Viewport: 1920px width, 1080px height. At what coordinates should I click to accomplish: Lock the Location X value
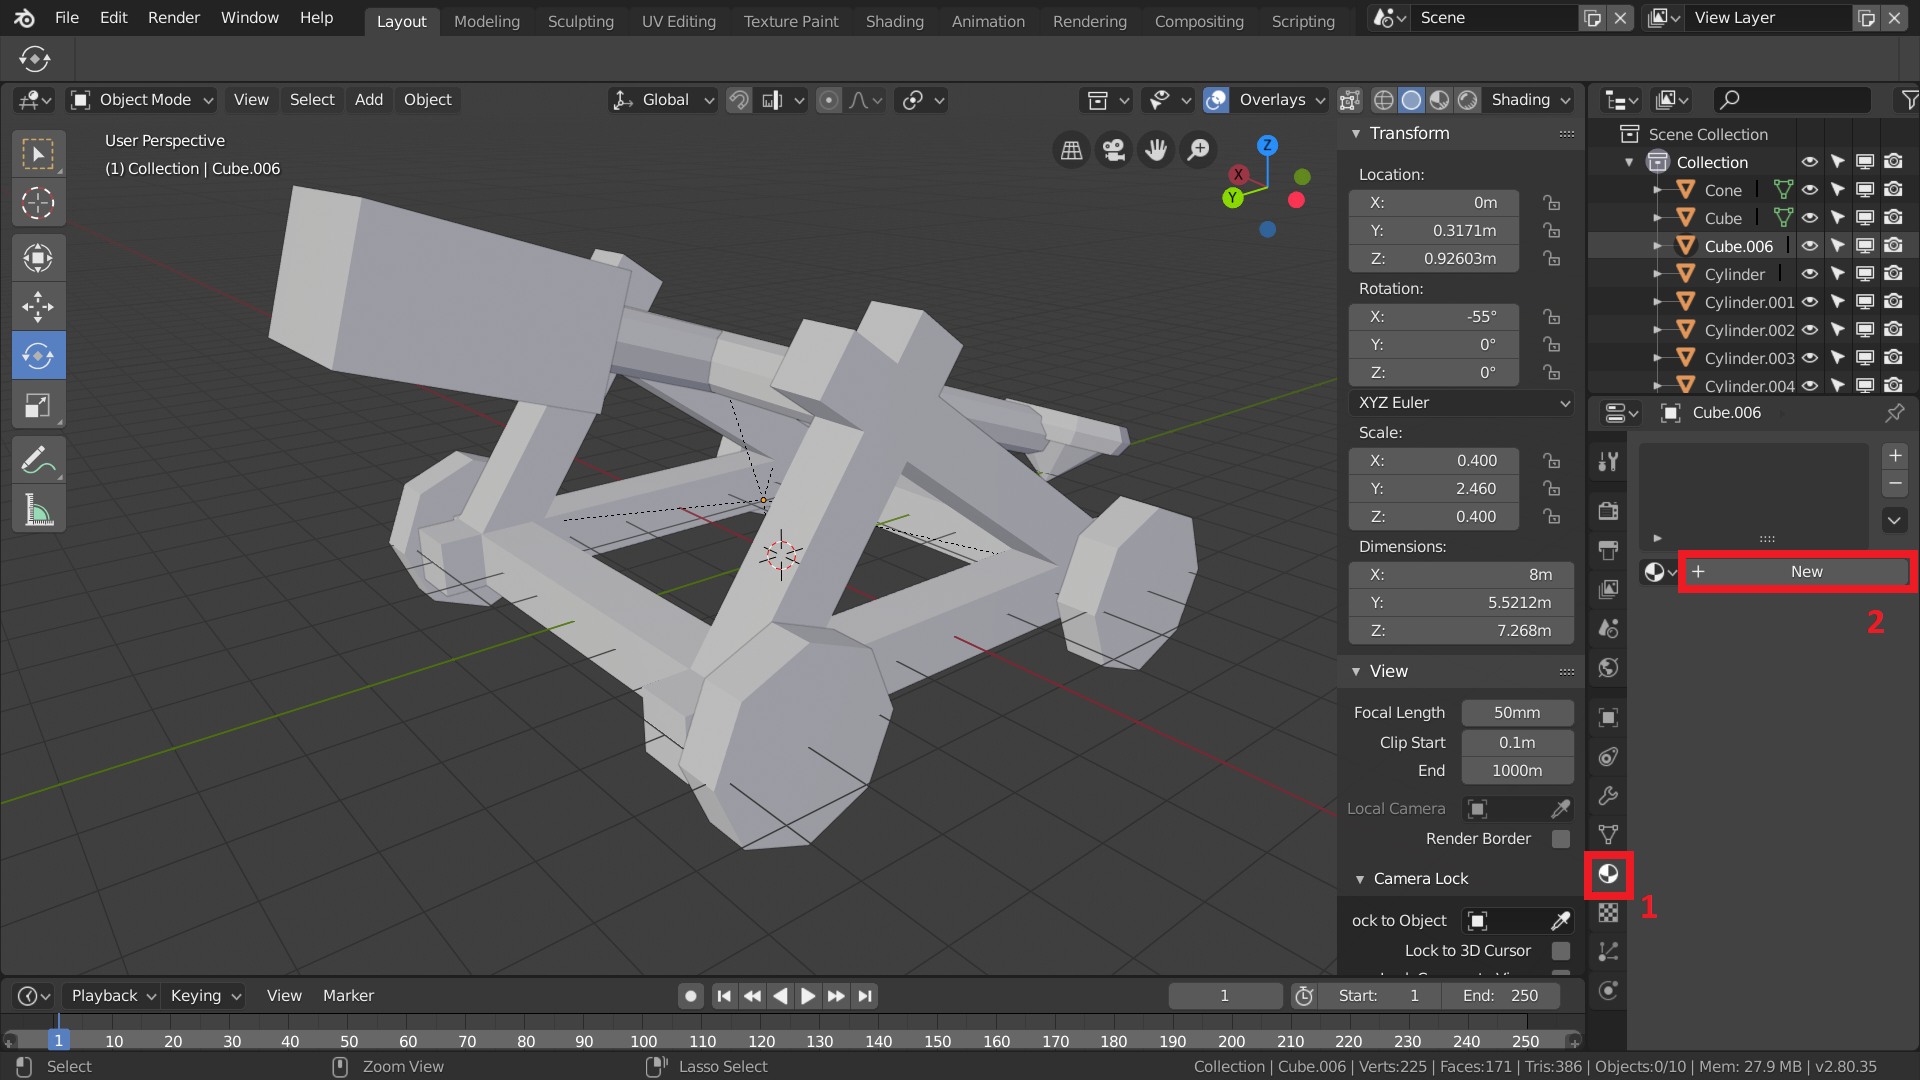coord(1551,203)
